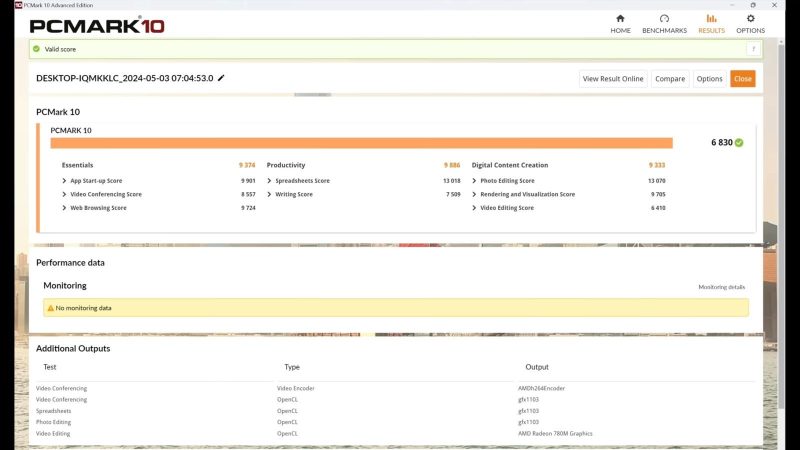Open the Monitoring details link
This screenshot has width=800, height=450.
(x=721, y=287)
